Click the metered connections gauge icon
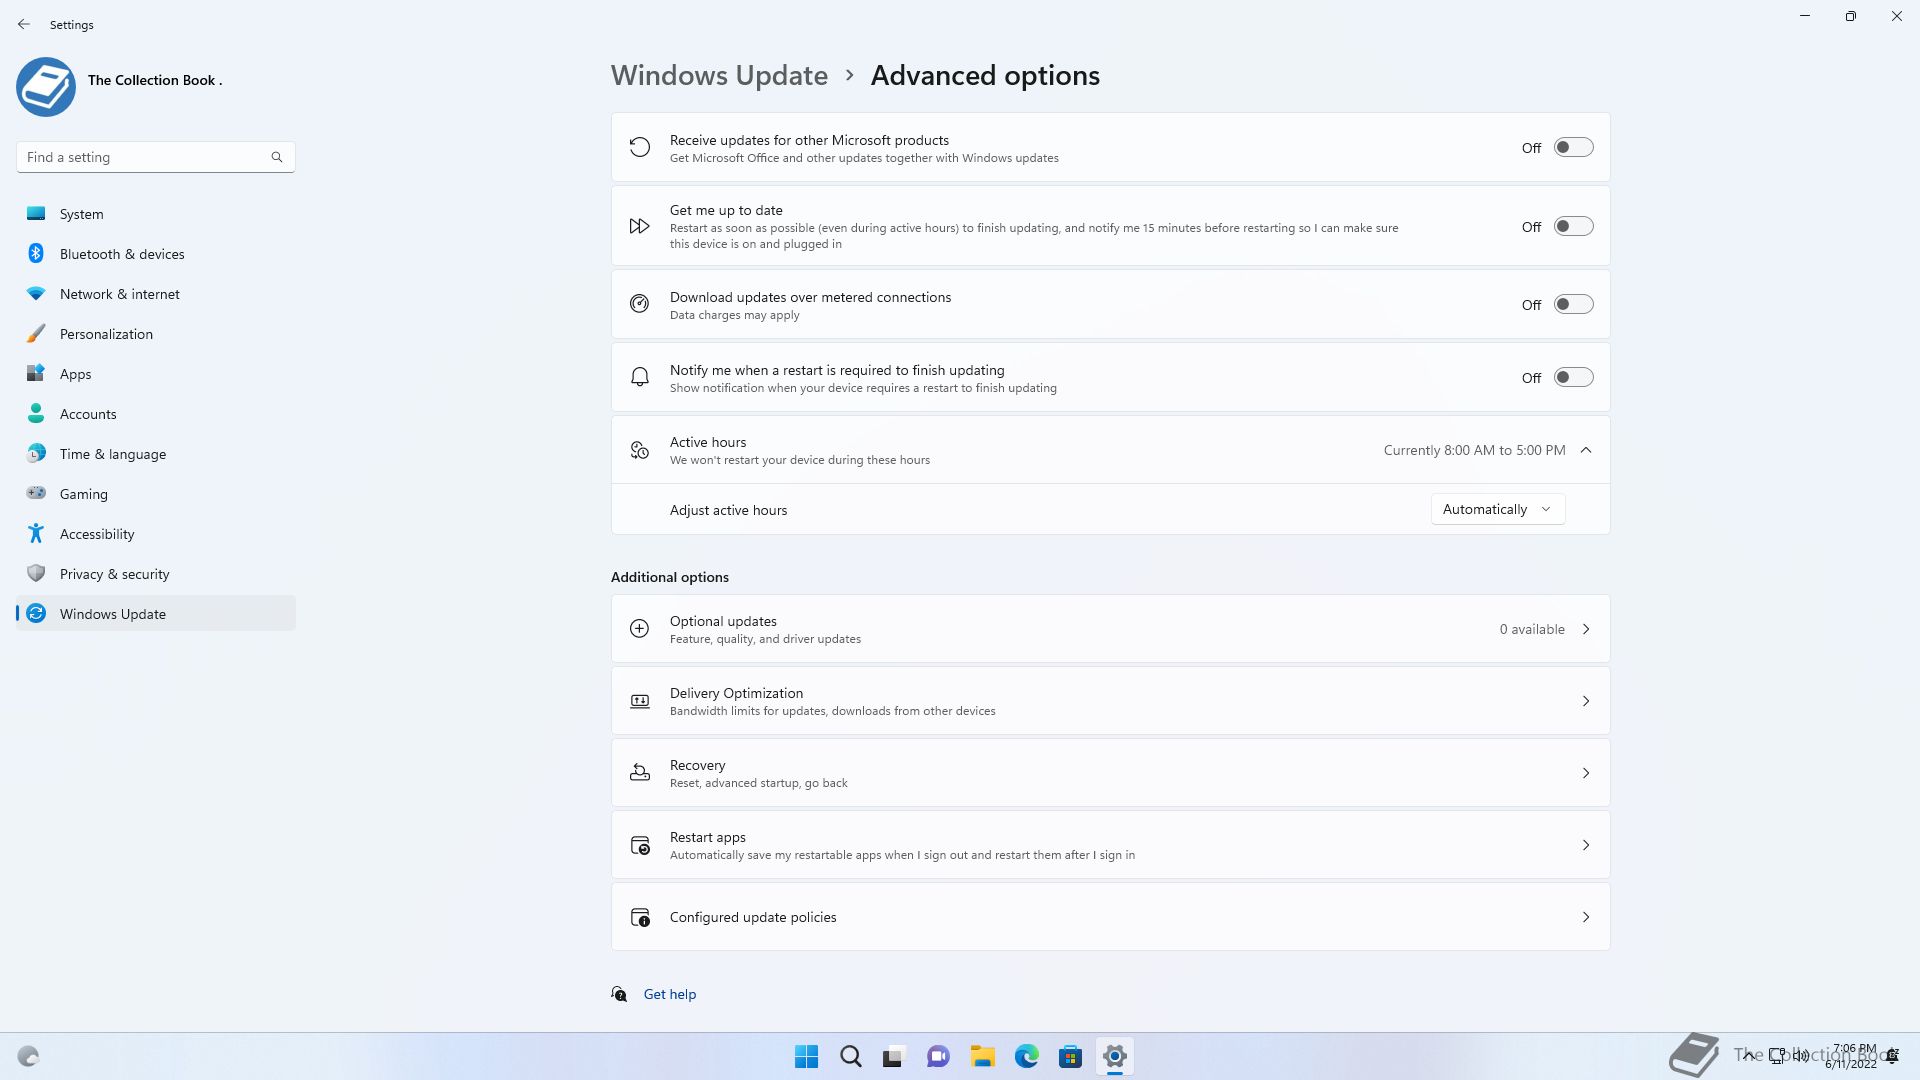1920x1080 pixels. 639,304
